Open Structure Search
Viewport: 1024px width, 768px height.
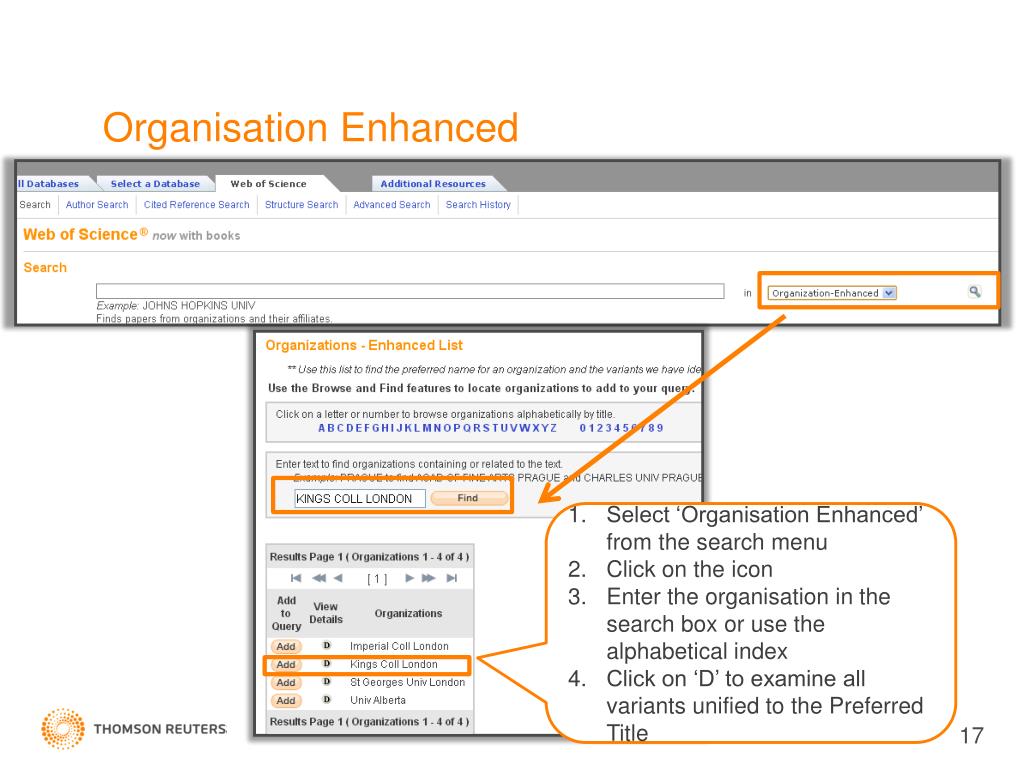302,204
